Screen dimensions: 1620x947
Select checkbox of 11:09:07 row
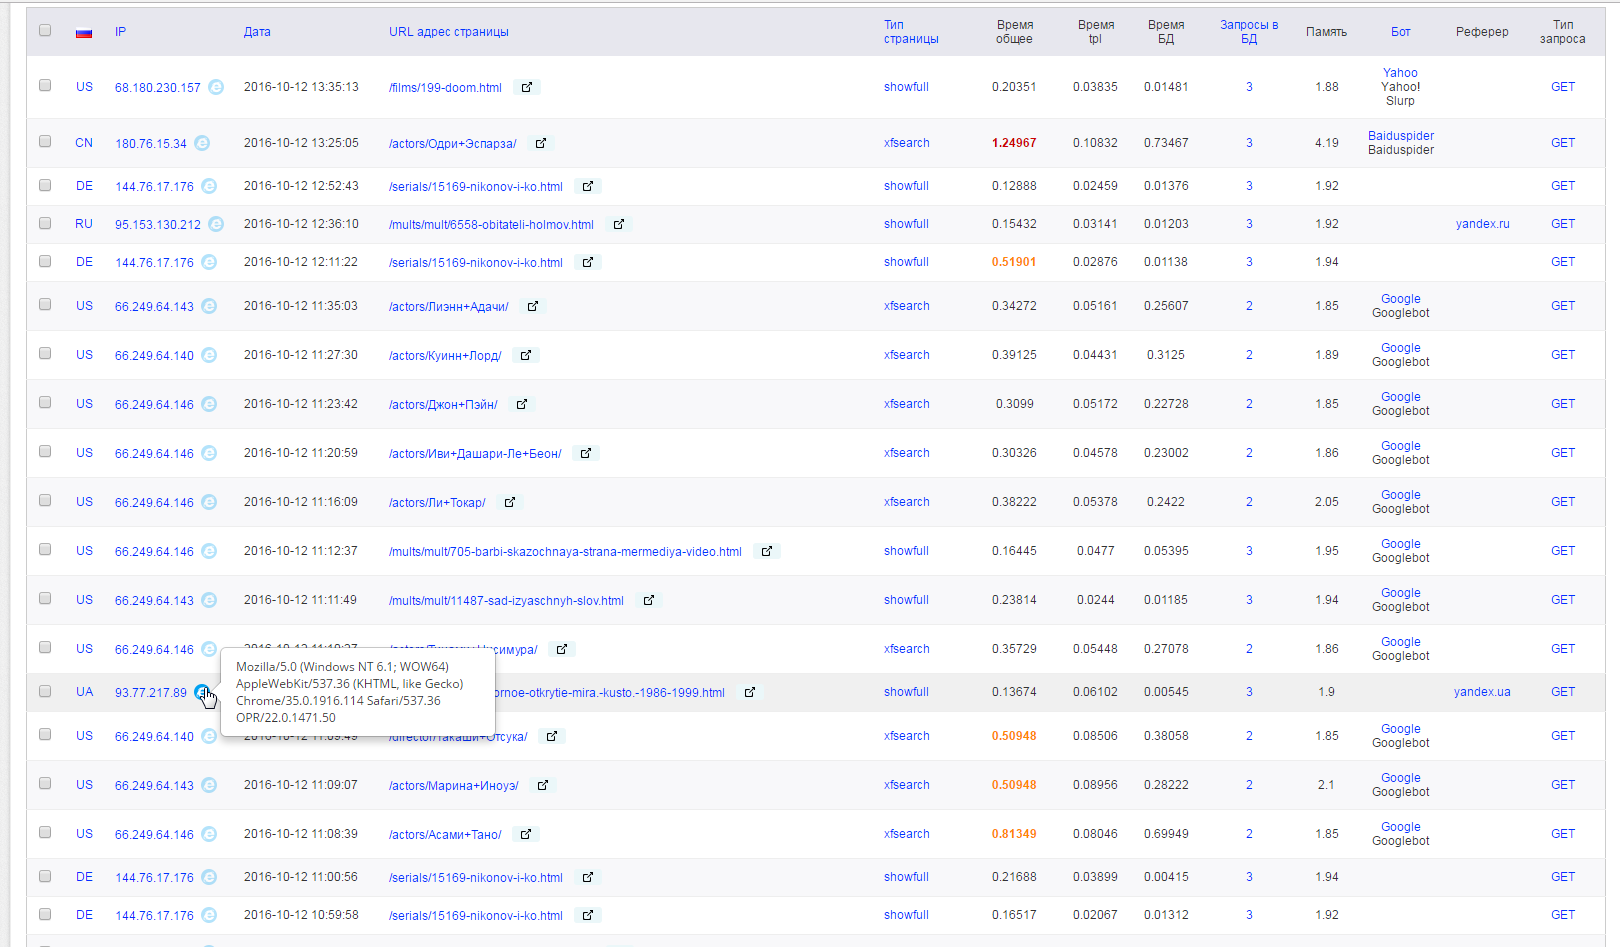[x=45, y=783]
